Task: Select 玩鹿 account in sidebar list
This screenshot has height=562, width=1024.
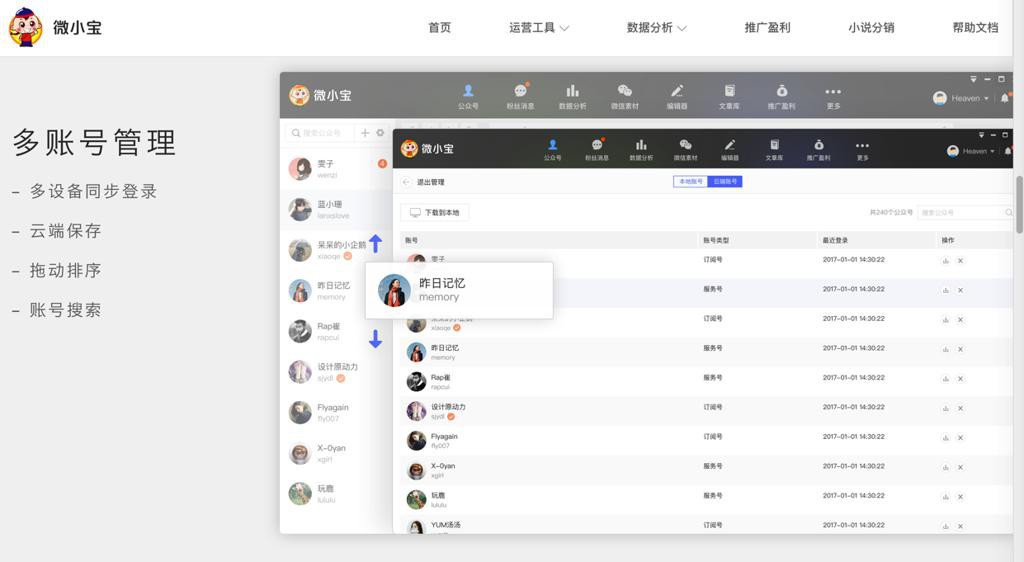Action: click(x=336, y=493)
